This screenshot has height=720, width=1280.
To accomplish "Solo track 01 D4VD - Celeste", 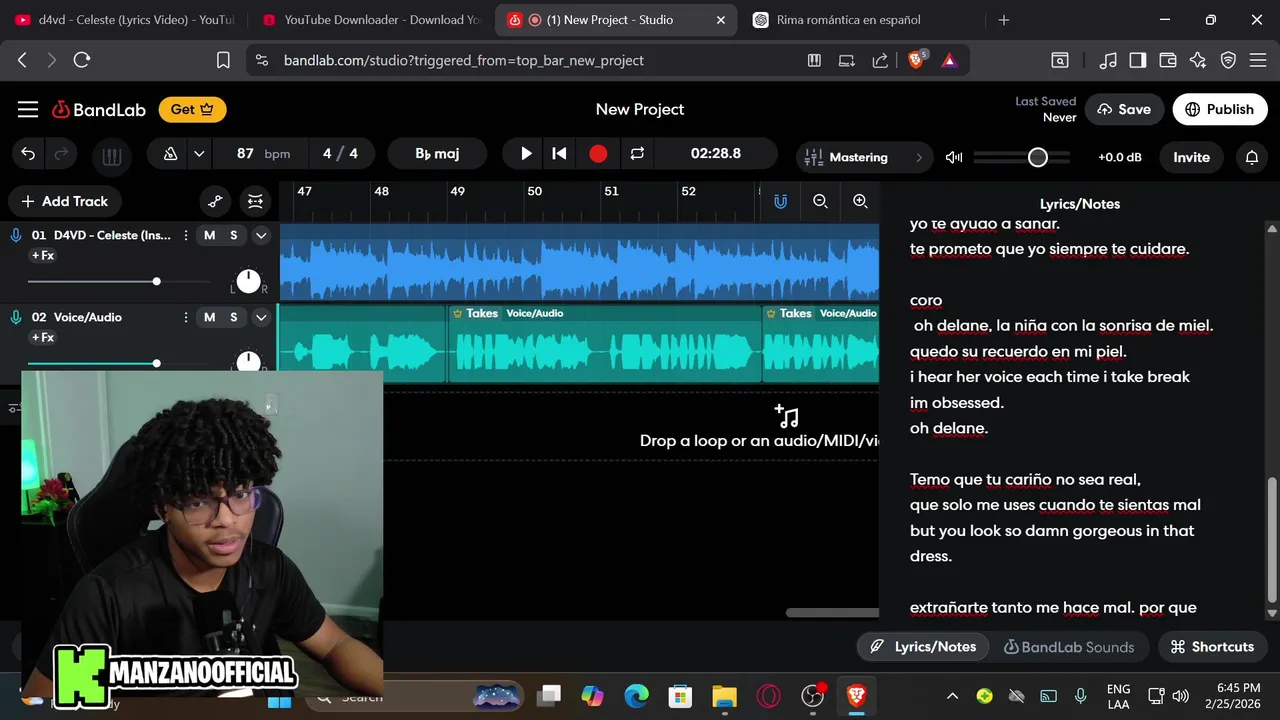I will [234, 235].
